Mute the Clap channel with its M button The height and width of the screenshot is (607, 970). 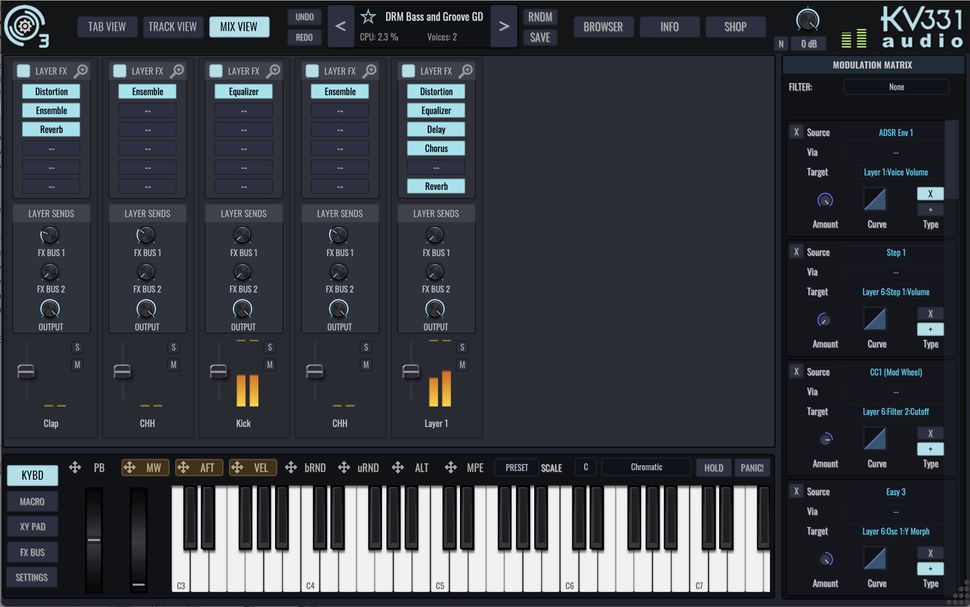(75, 364)
